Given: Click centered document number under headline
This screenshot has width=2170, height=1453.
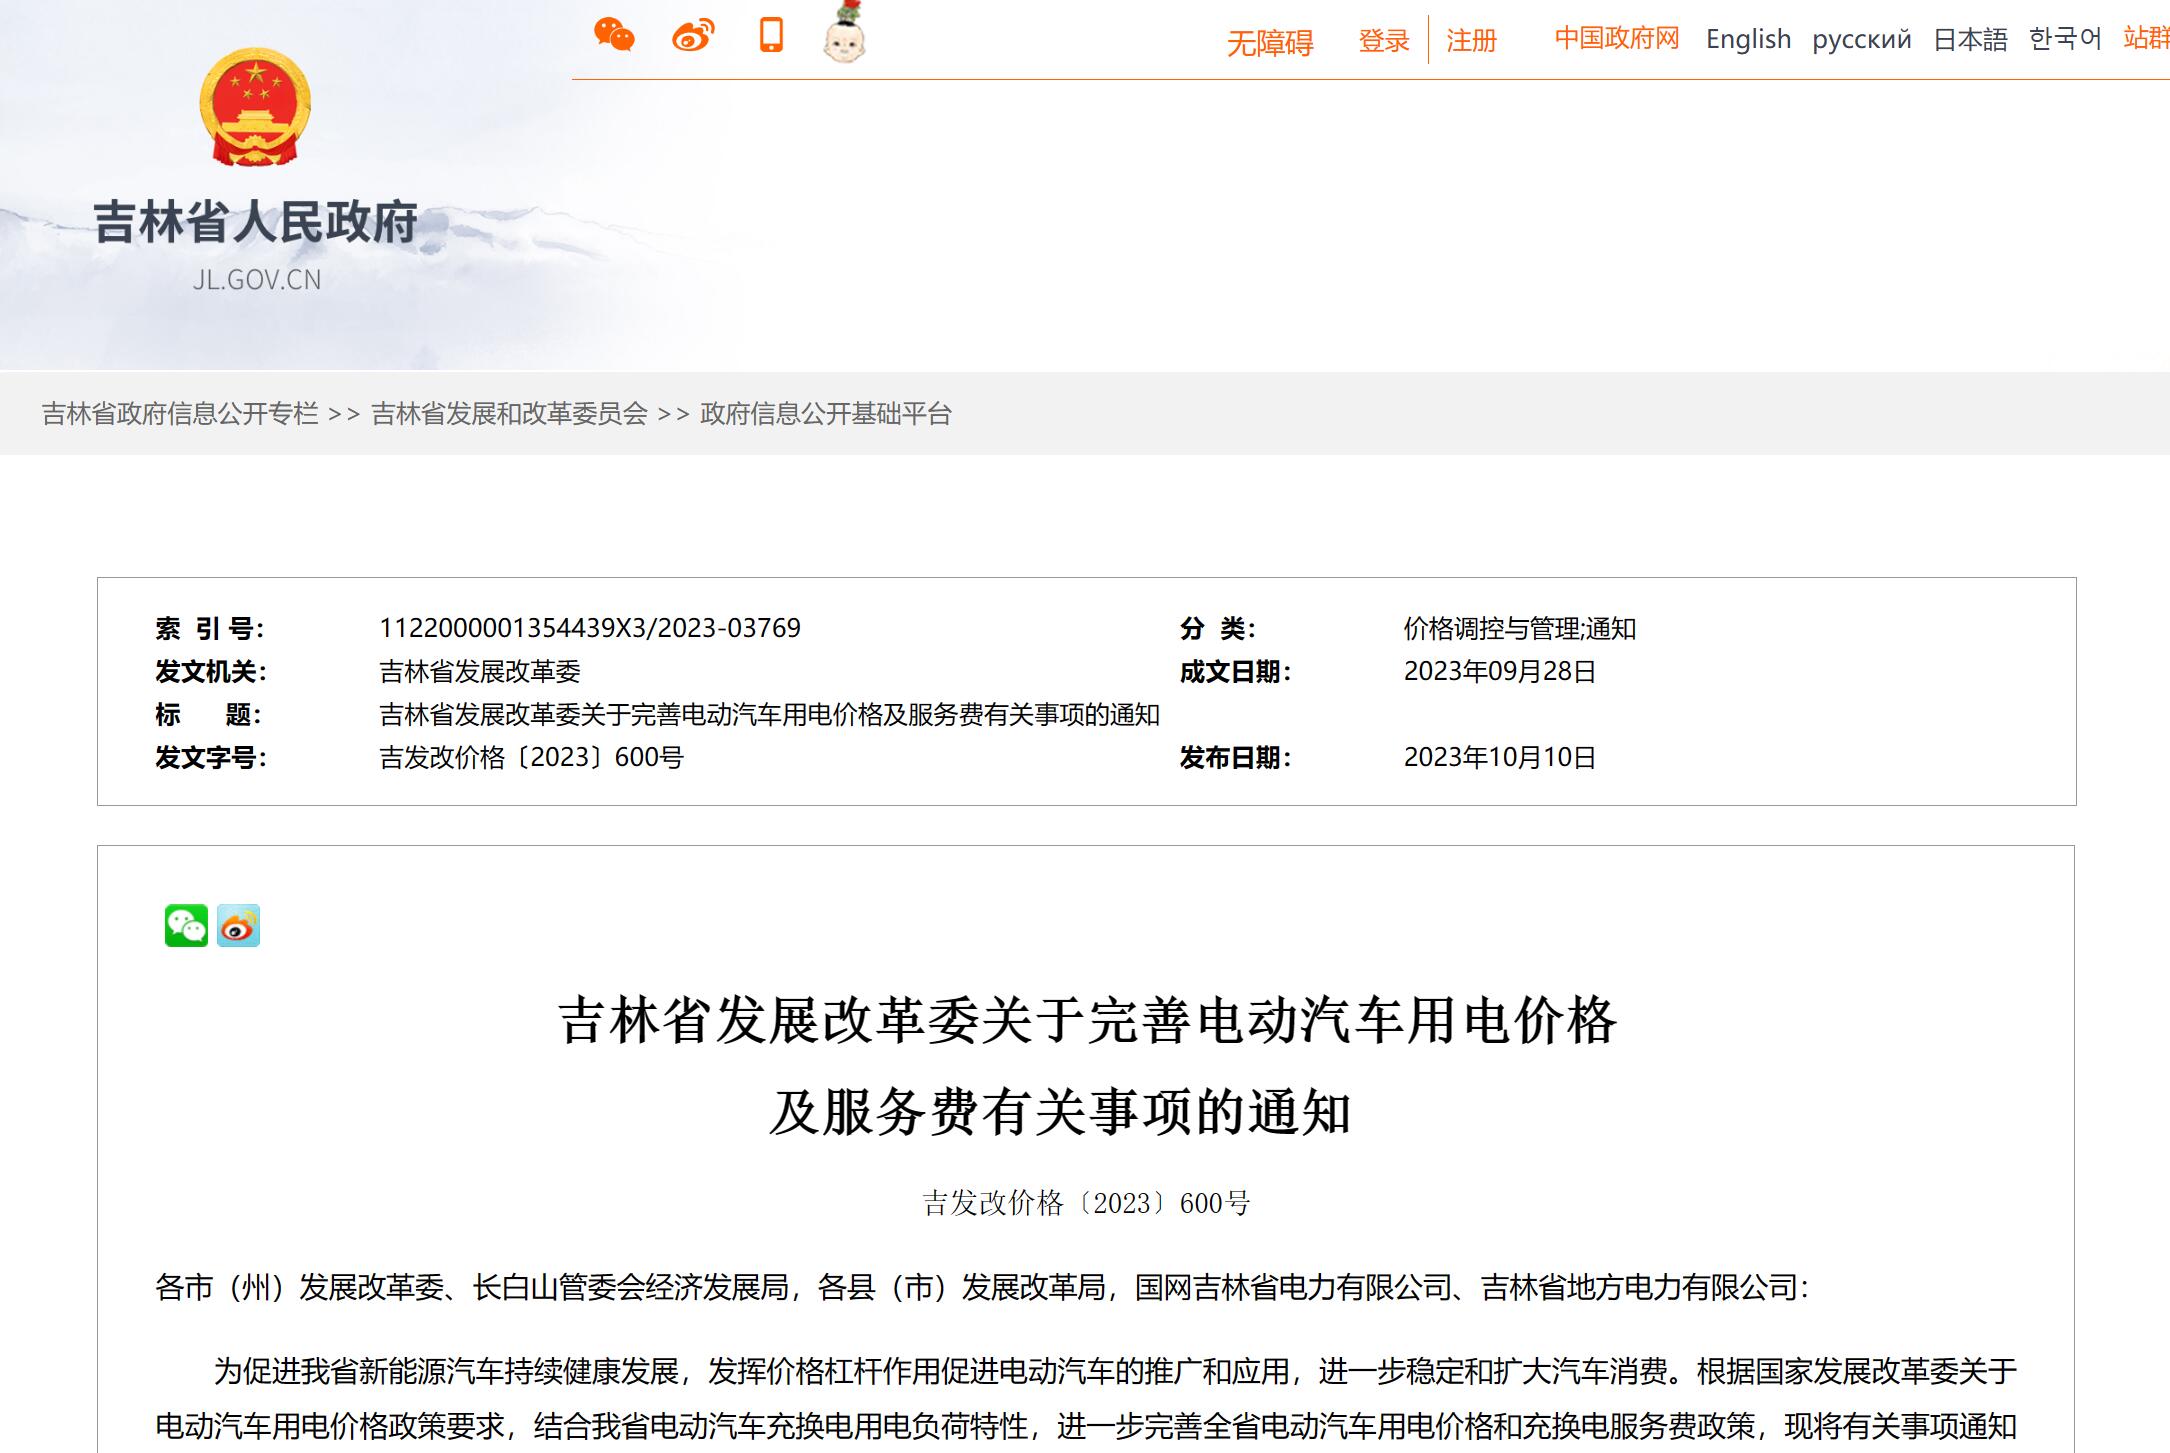Looking at the screenshot, I should pos(1086,1203).
